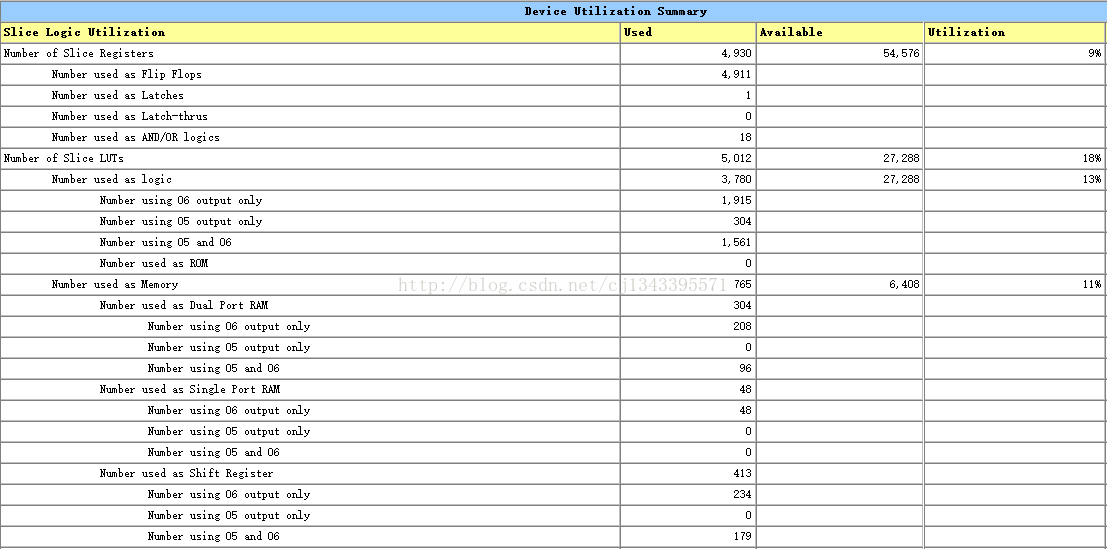Select Number used as Latches label
1107x549 pixels.
[117, 95]
